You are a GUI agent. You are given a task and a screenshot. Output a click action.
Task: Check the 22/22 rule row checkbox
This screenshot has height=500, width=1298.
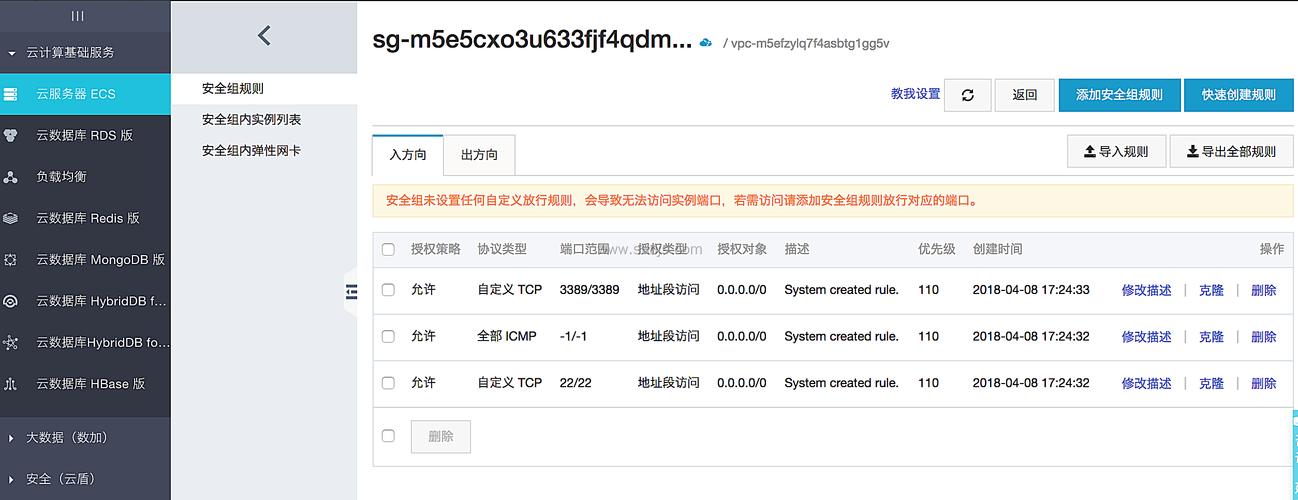[x=388, y=383]
